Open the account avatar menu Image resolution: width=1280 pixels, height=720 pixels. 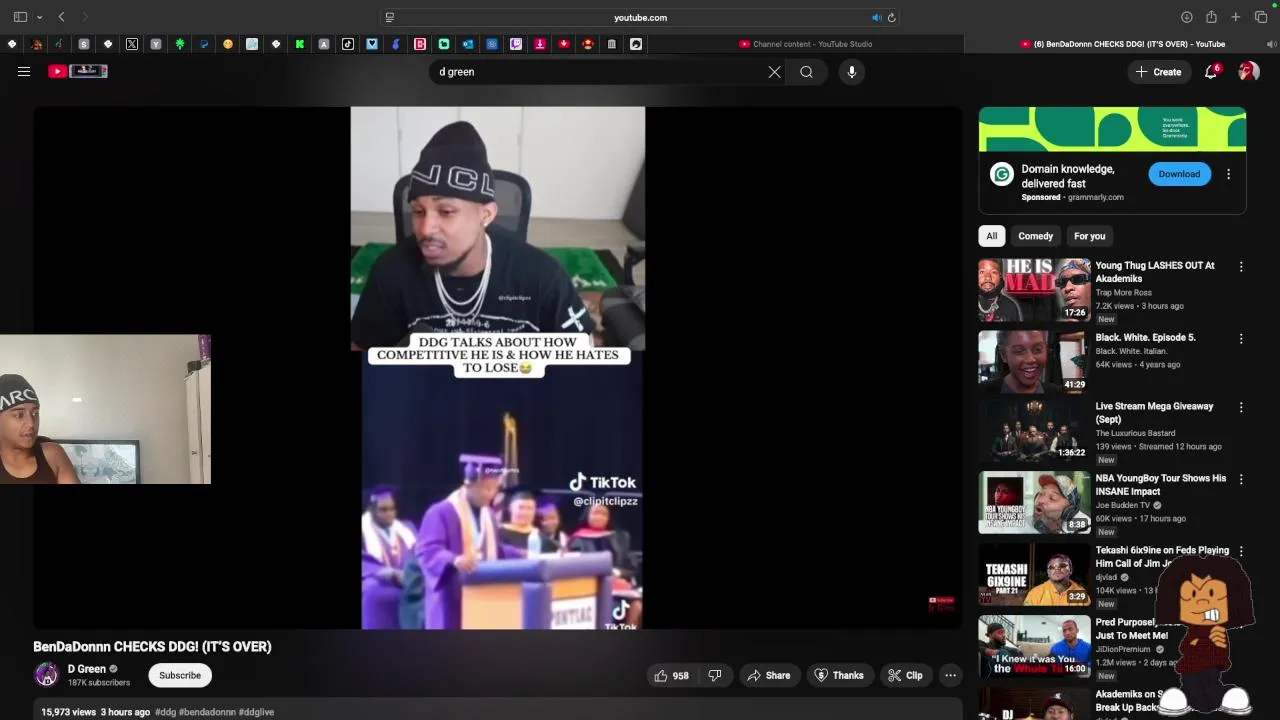tap(1248, 71)
